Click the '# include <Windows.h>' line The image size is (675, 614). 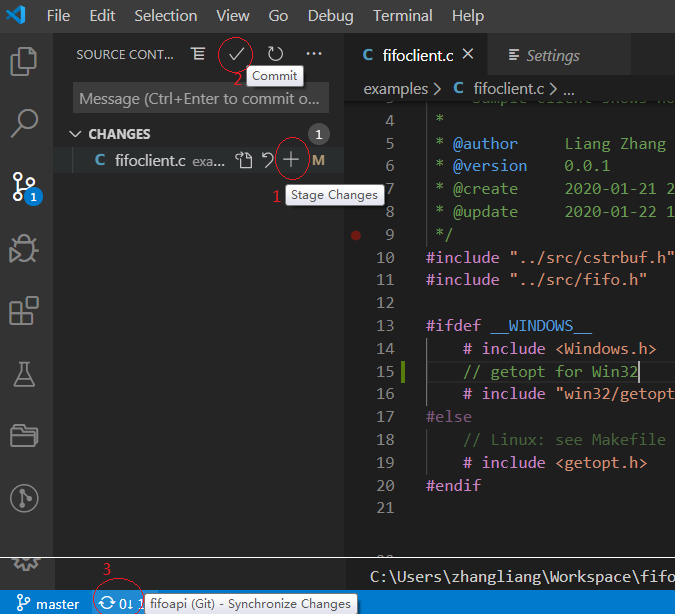(560, 348)
